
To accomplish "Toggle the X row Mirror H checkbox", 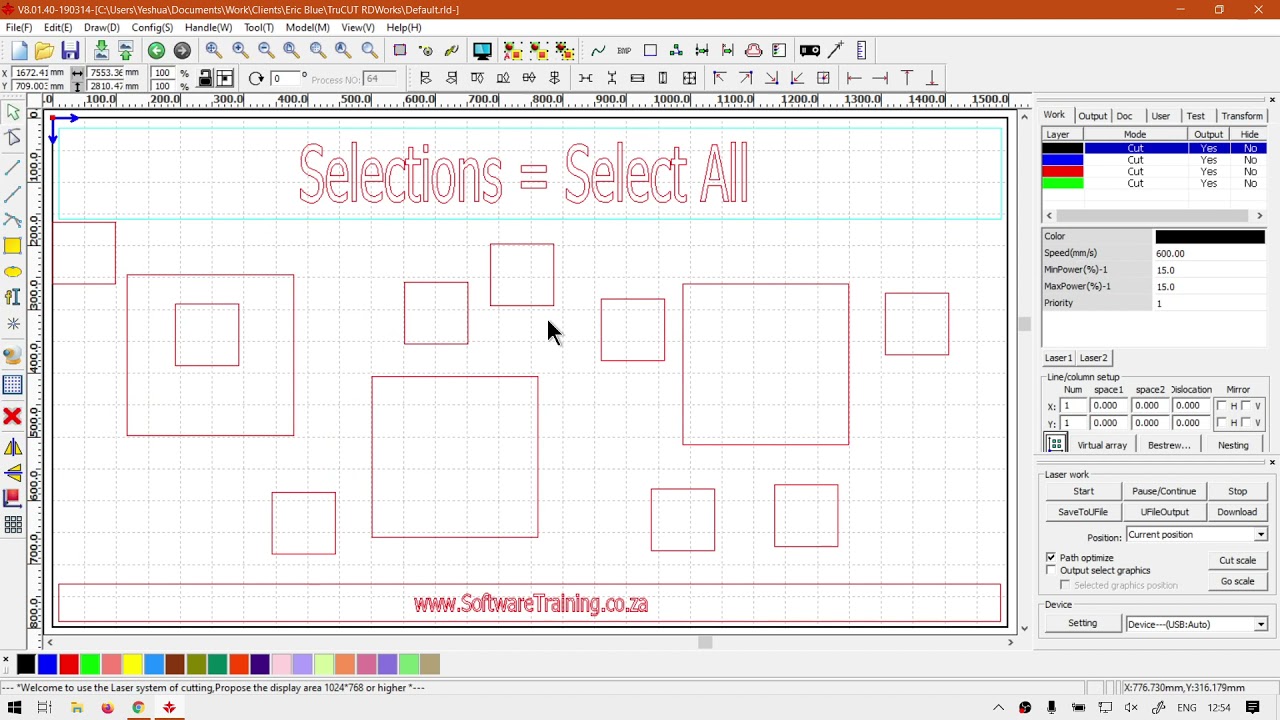I will (x=1222, y=406).
